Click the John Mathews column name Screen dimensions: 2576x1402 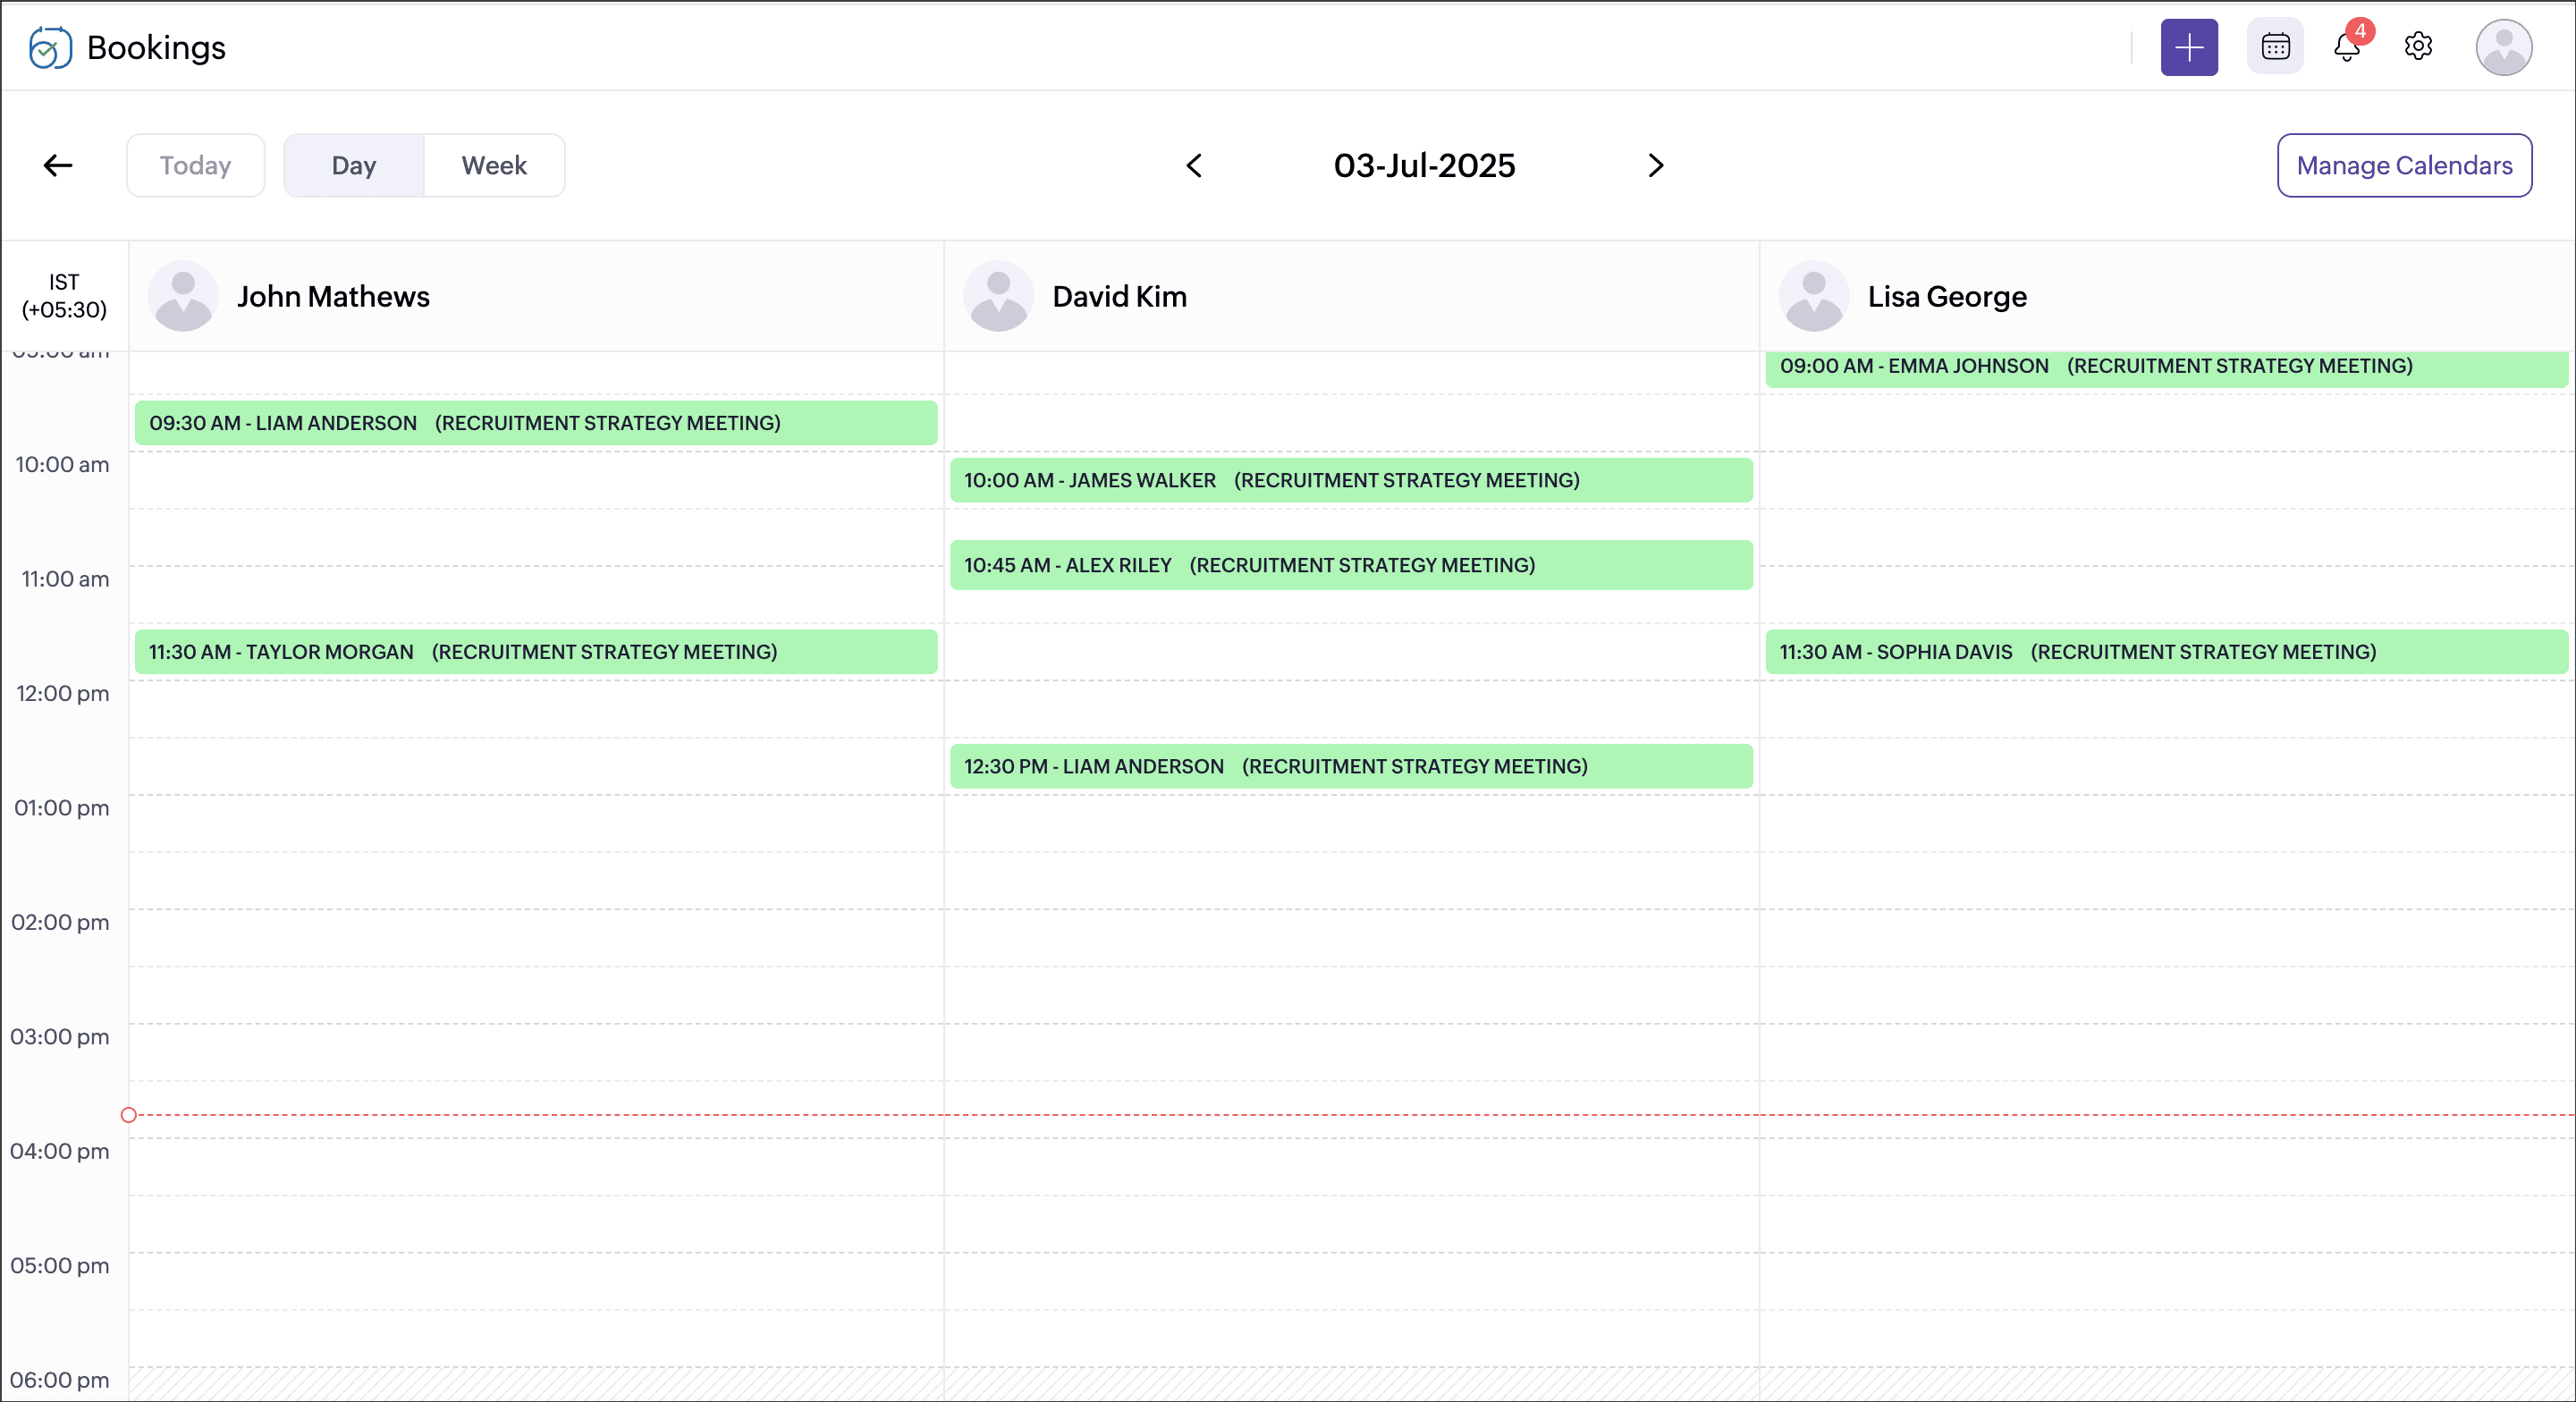point(333,297)
